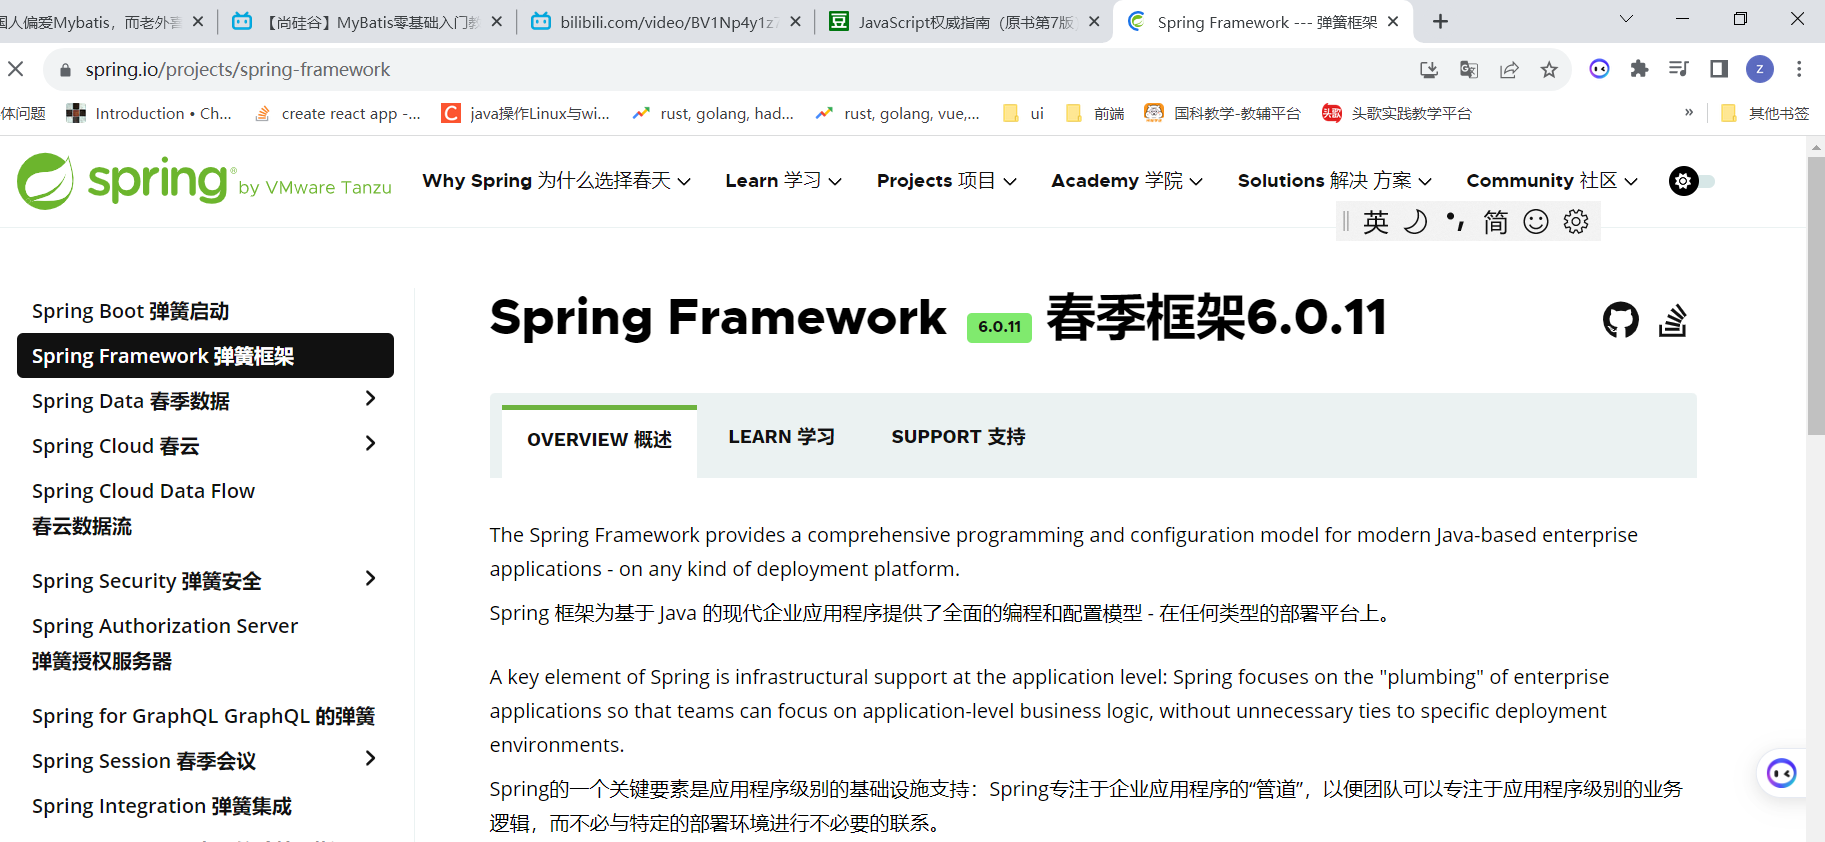The image size is (1825, 842).
Task: Bookmark this page with star icon
Action: (1549, 70)
